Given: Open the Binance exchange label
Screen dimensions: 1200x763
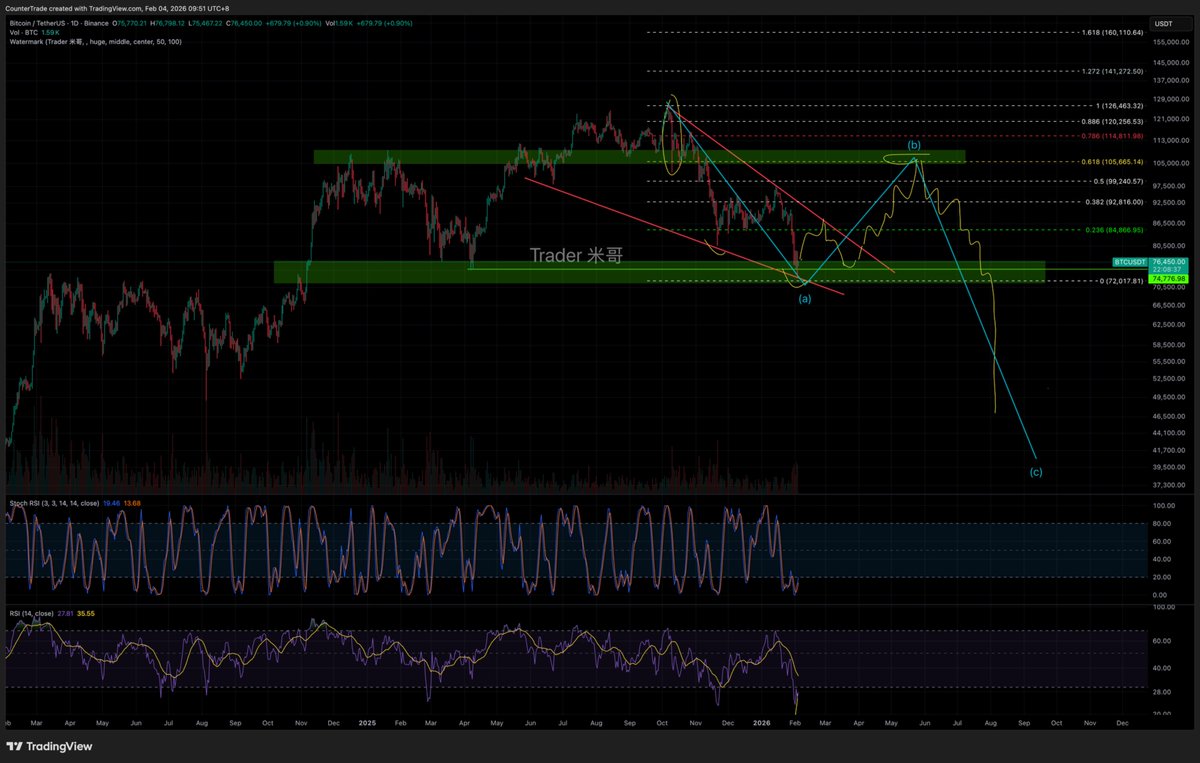Looking at the screenshot, I should click(x=97, y=22).
